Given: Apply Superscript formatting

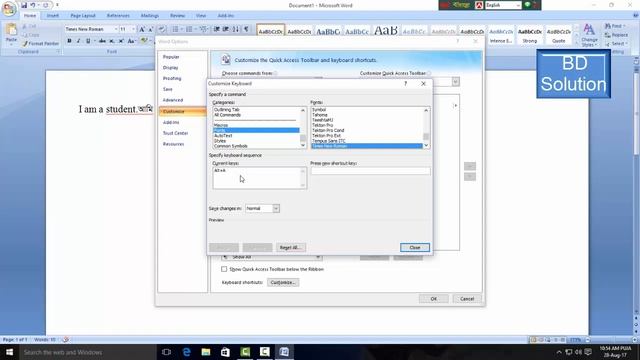Looking at the screenshot, I should coord(121,41).
